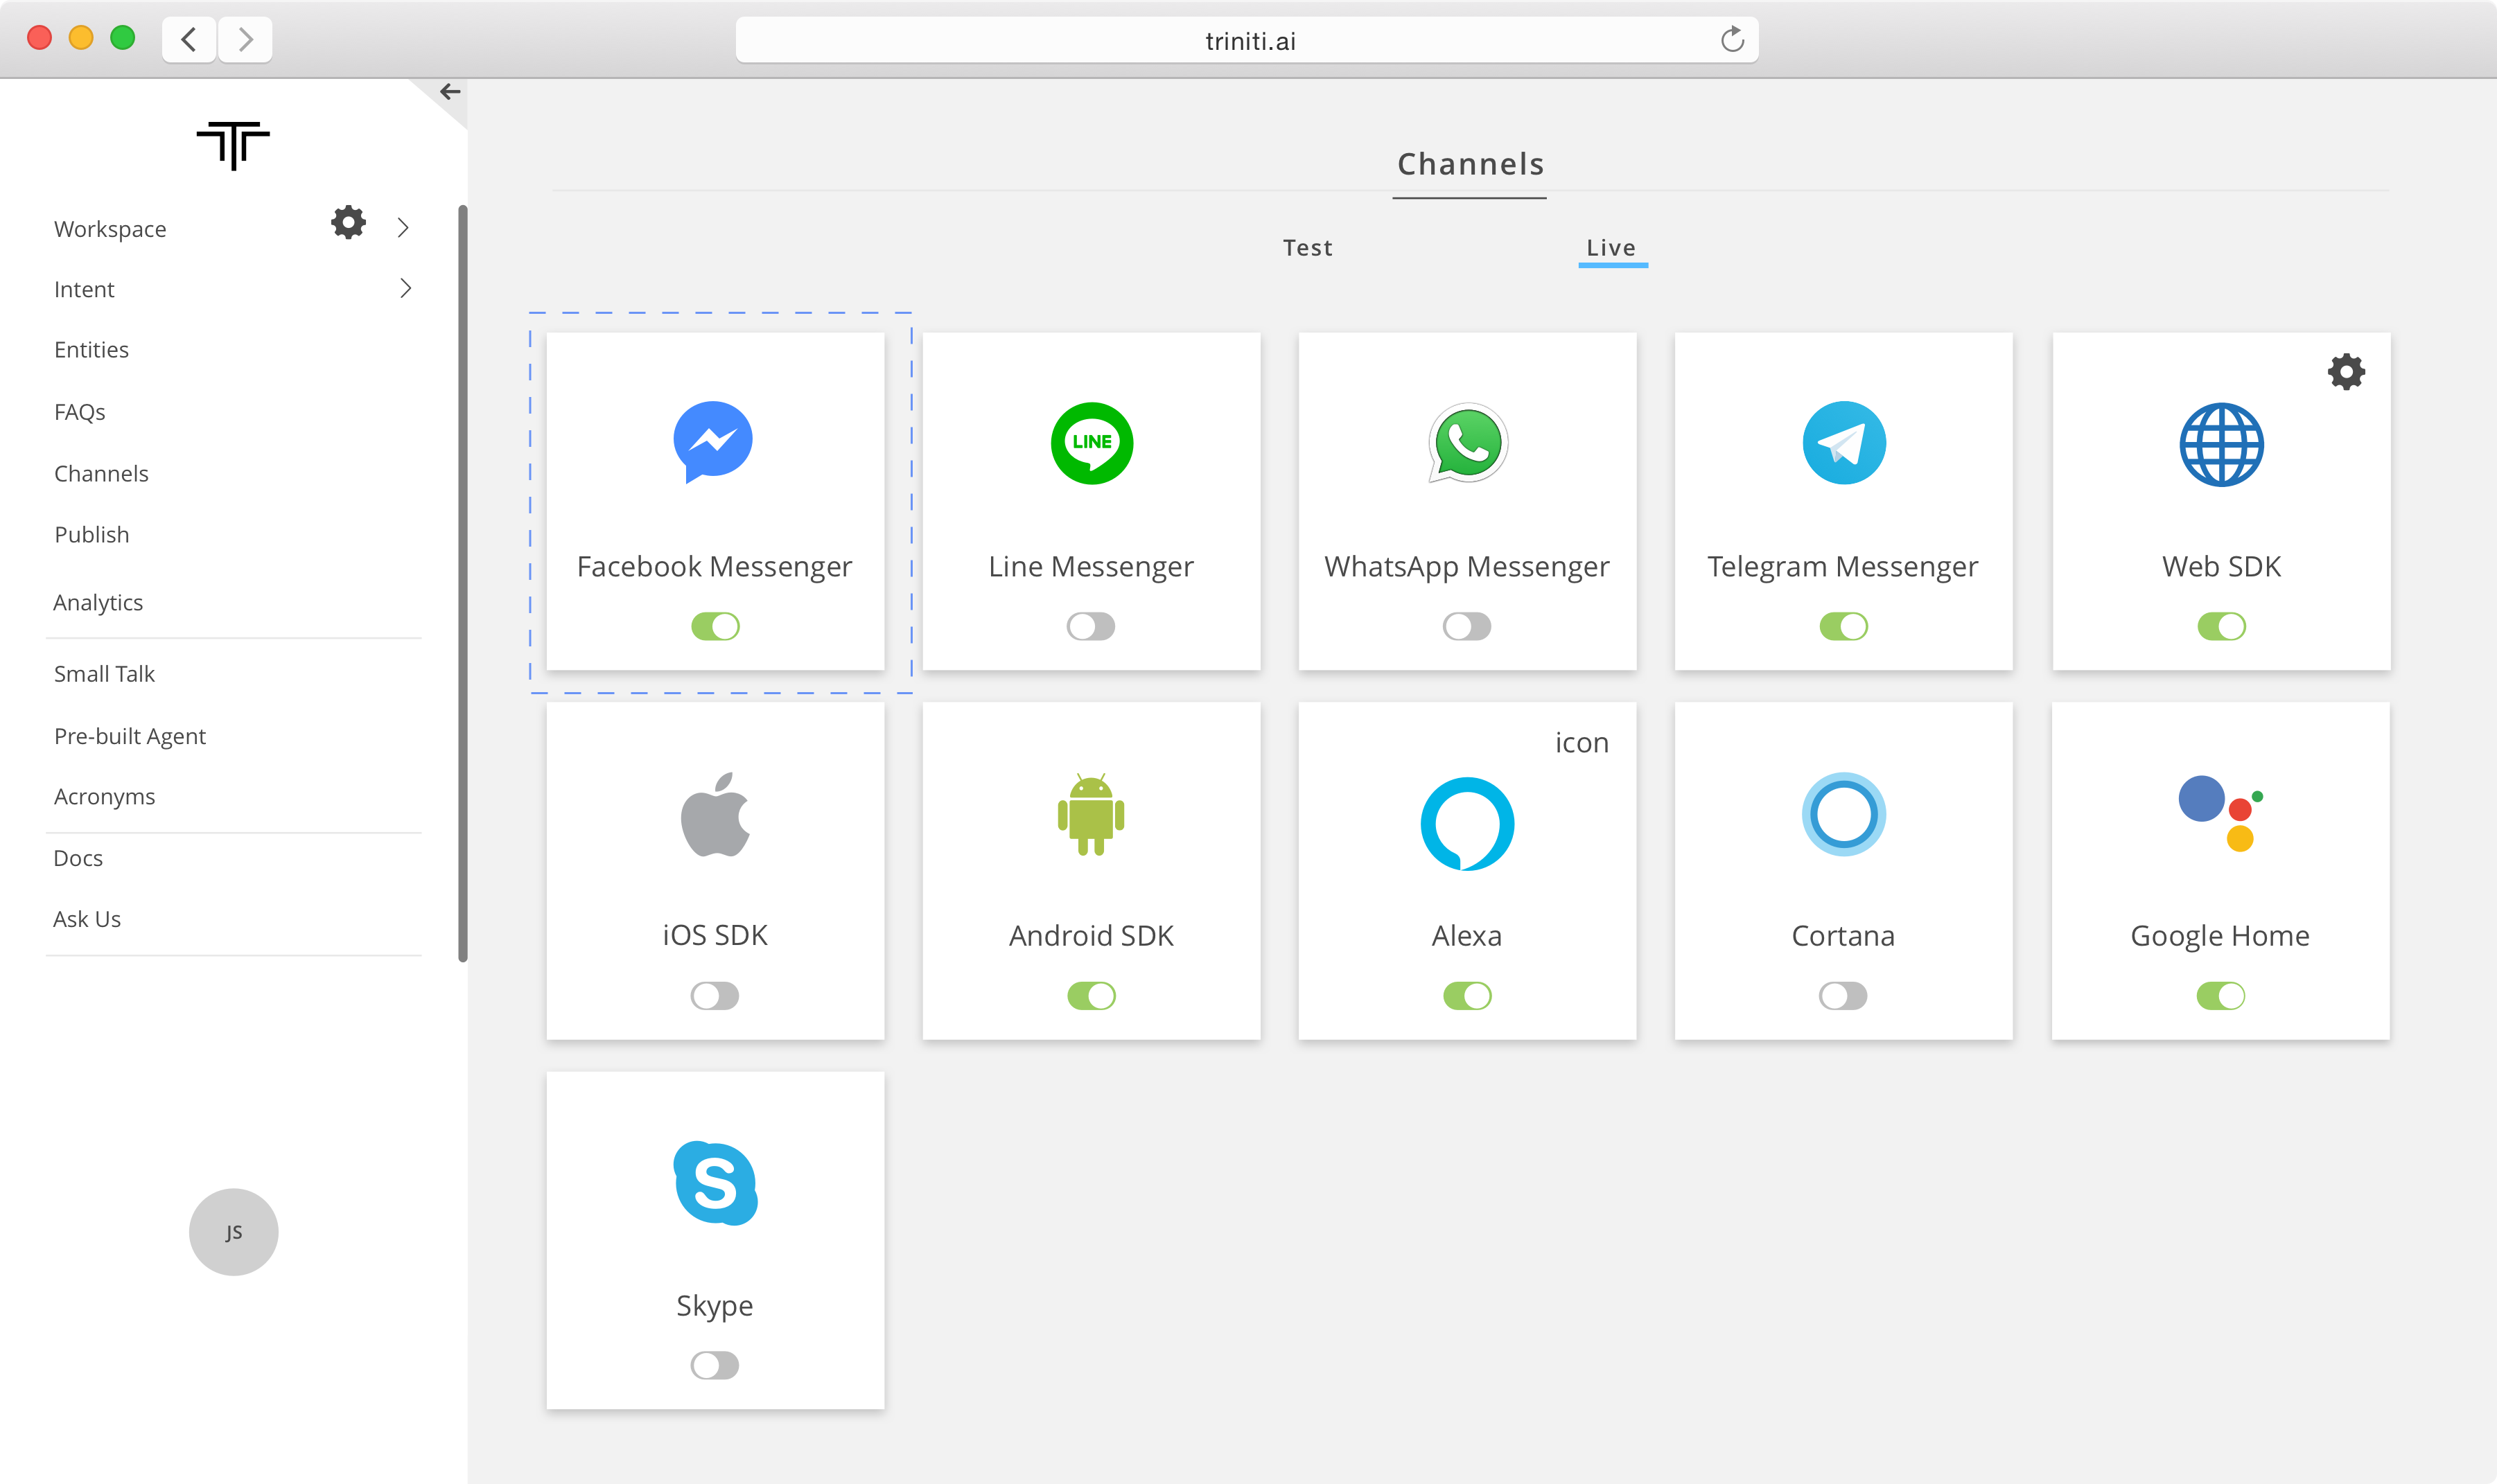This screenshot has width=2497, height=1484.
Task: Click the Telegram paper plane icon
Action: pos(1843,443)
